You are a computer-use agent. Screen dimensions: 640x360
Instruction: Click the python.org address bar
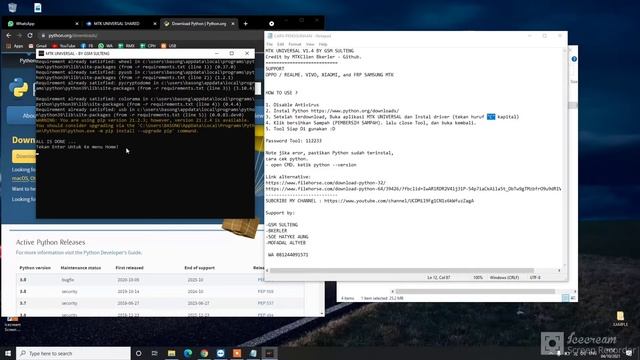click(151, 36)
